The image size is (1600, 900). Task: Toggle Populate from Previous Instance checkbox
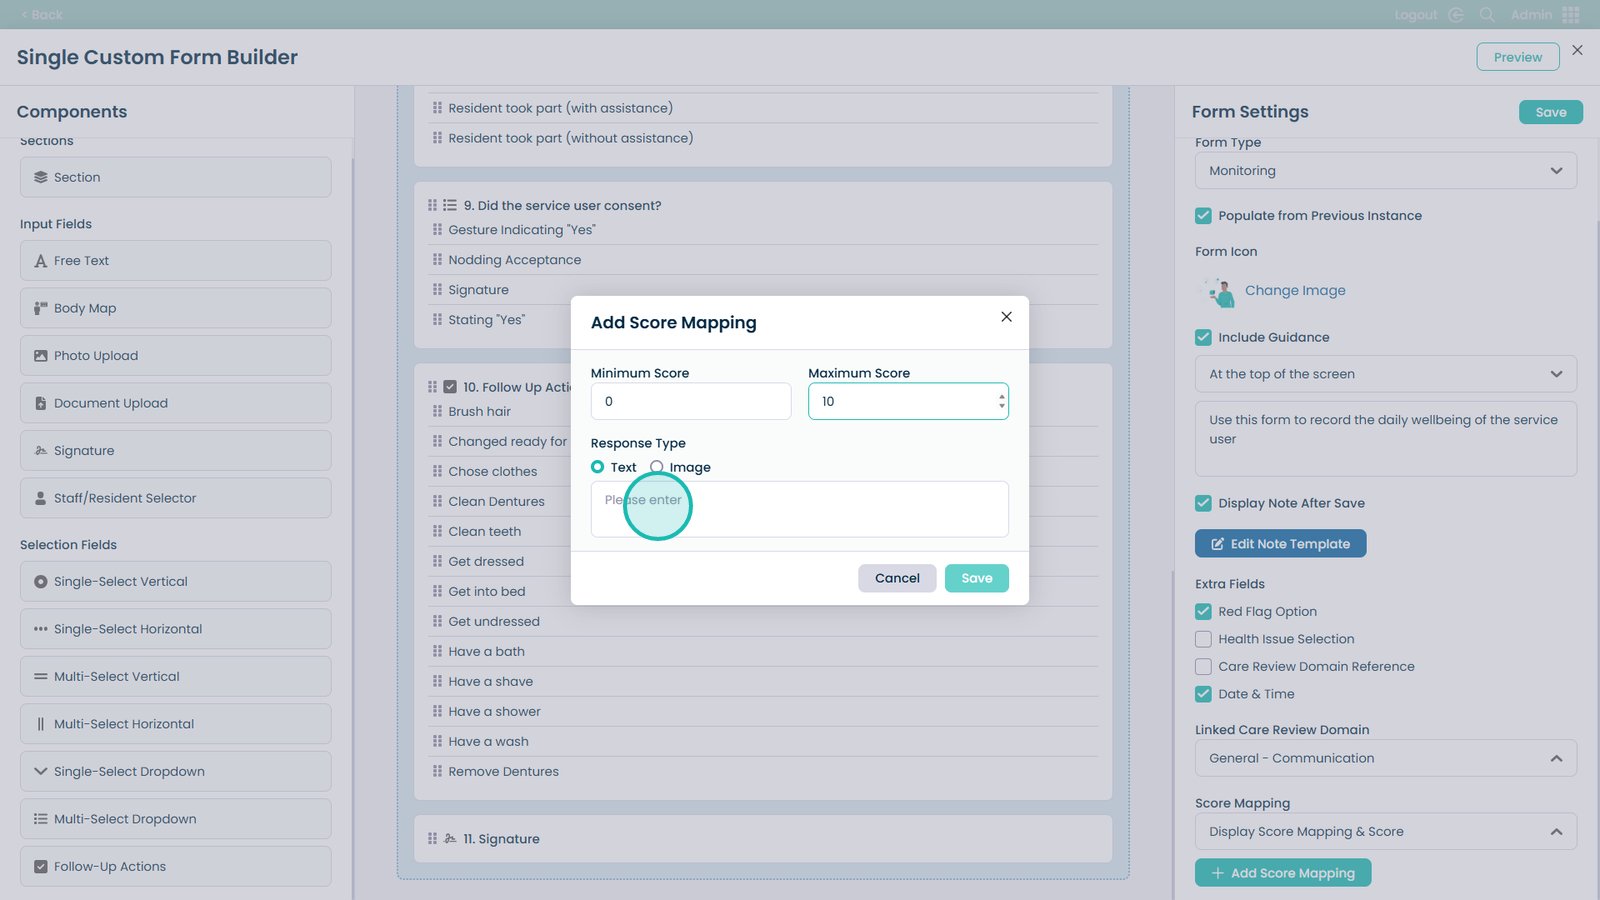pyautogui.click(x=1203, y=216)
